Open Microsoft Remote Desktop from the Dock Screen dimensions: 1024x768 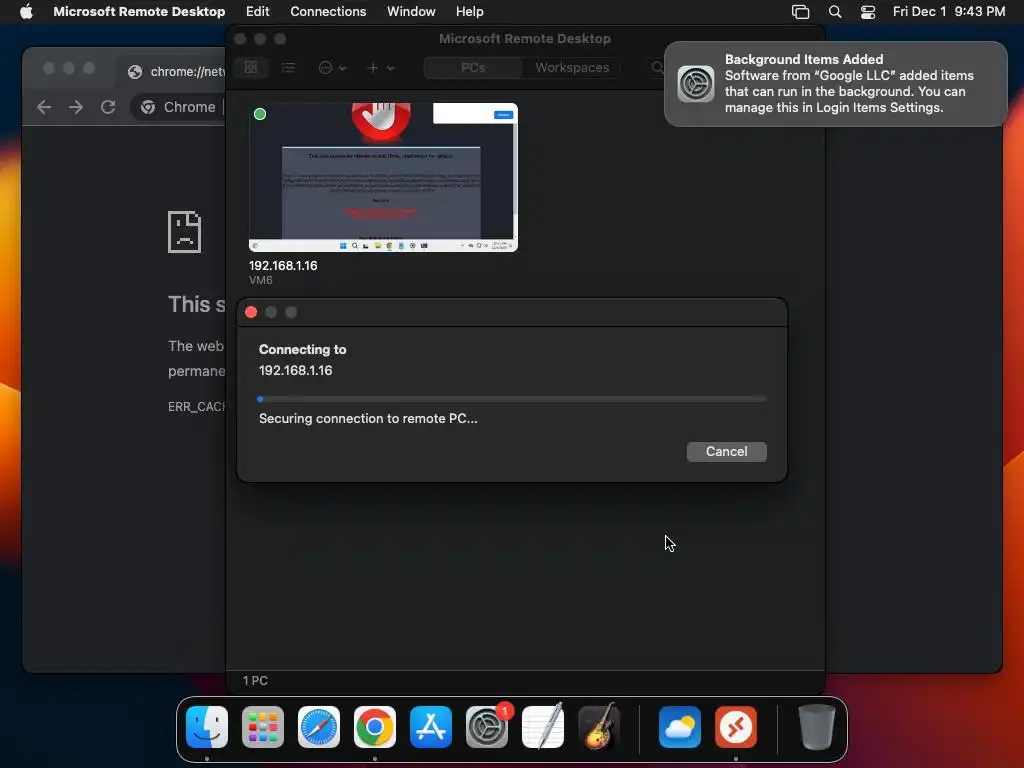point(736,727)
